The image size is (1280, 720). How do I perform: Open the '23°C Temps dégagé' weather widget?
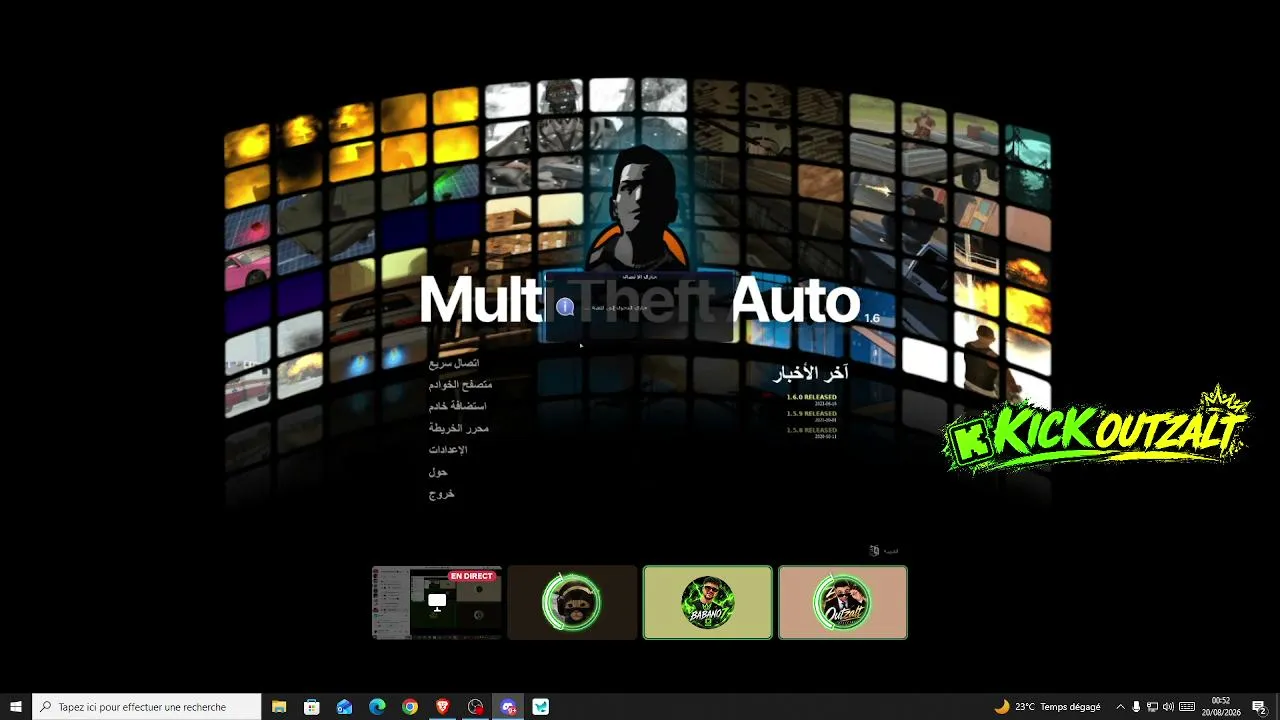1047,707
